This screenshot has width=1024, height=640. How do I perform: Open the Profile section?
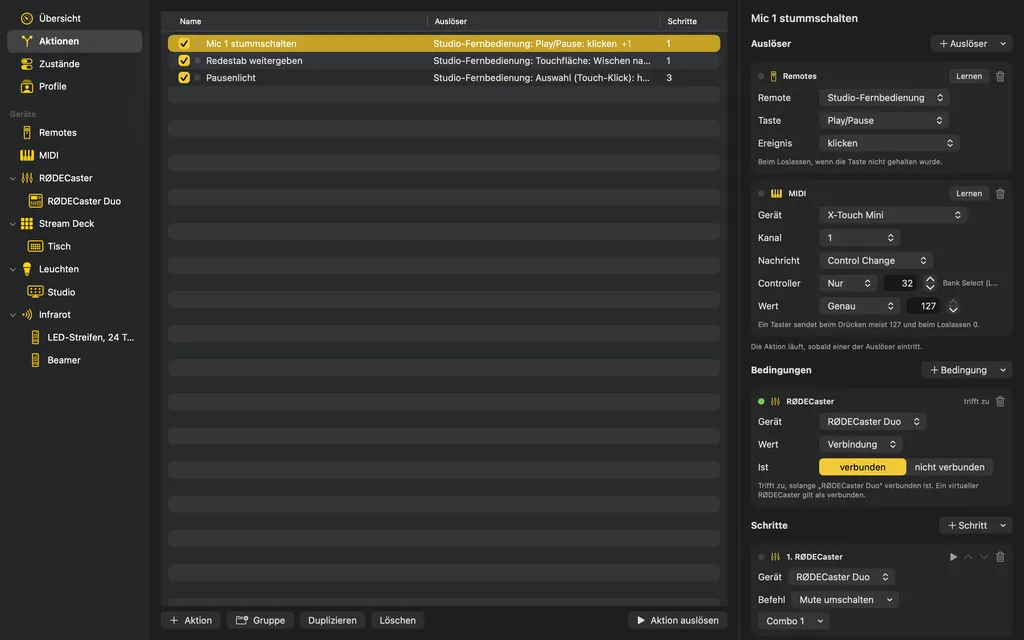(74, 86)
